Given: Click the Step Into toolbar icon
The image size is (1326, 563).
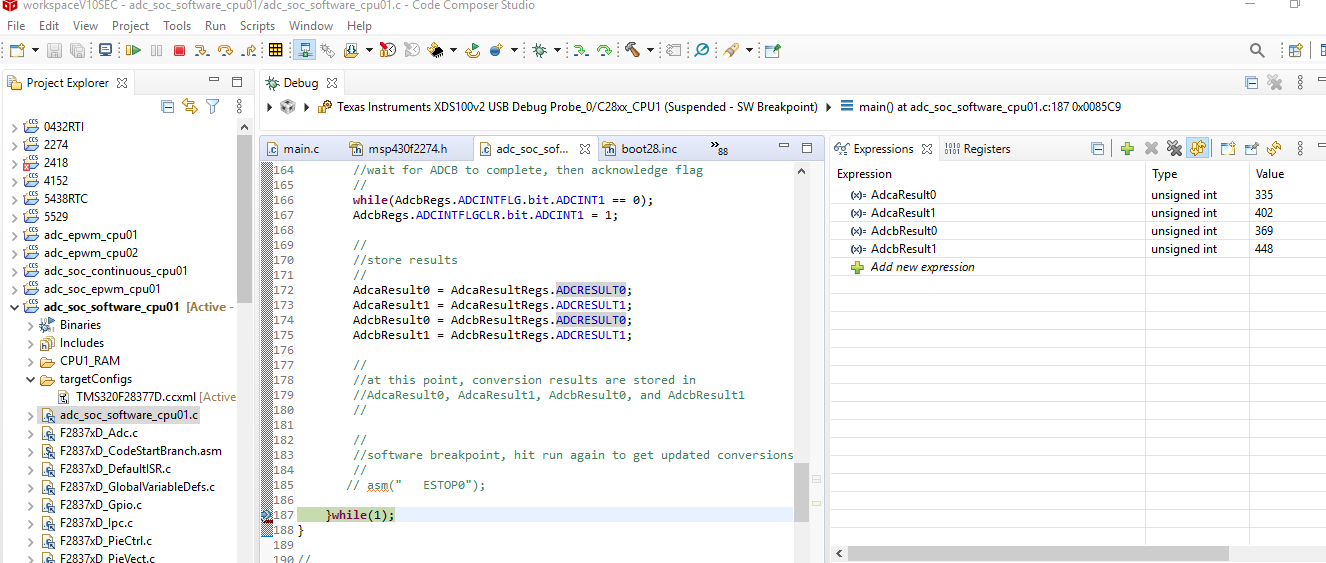Looking at the screenshot, I should pos(203,50).
